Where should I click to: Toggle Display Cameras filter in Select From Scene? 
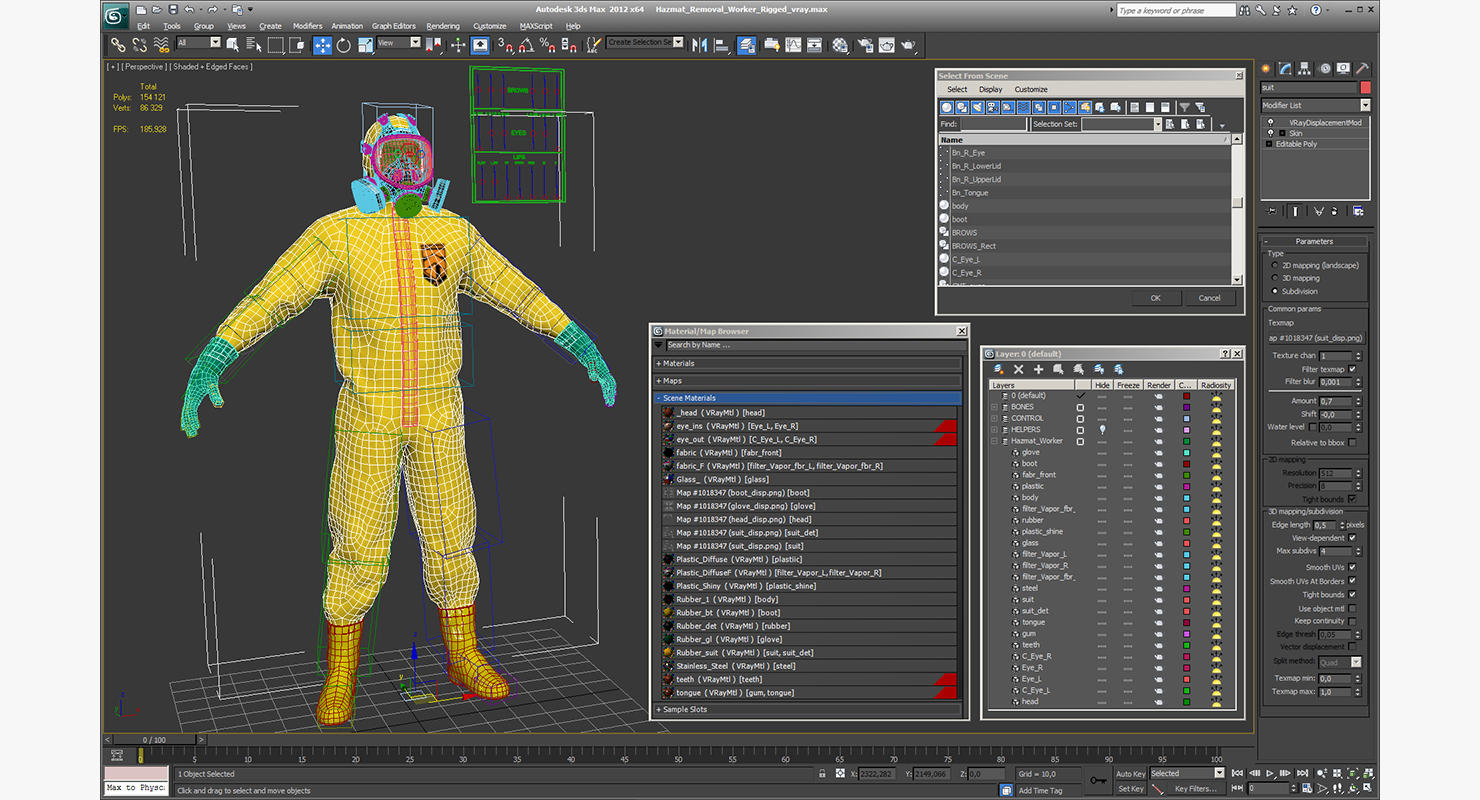pos(993,107)
